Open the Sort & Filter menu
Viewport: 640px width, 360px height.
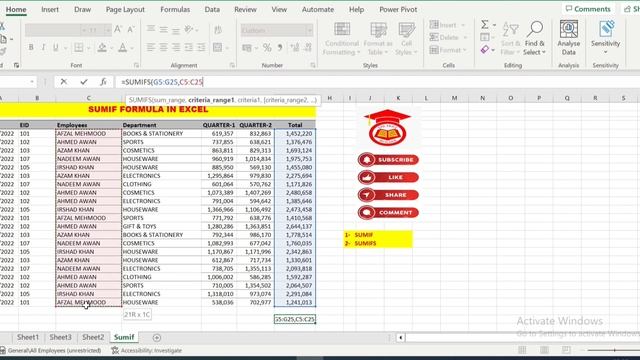(x=510, y=39)
